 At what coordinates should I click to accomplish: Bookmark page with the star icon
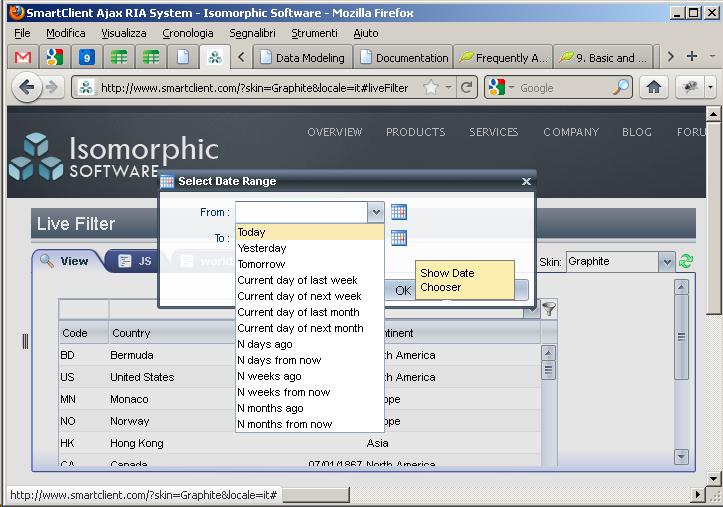pyautogui.click(x=431, y=88)
